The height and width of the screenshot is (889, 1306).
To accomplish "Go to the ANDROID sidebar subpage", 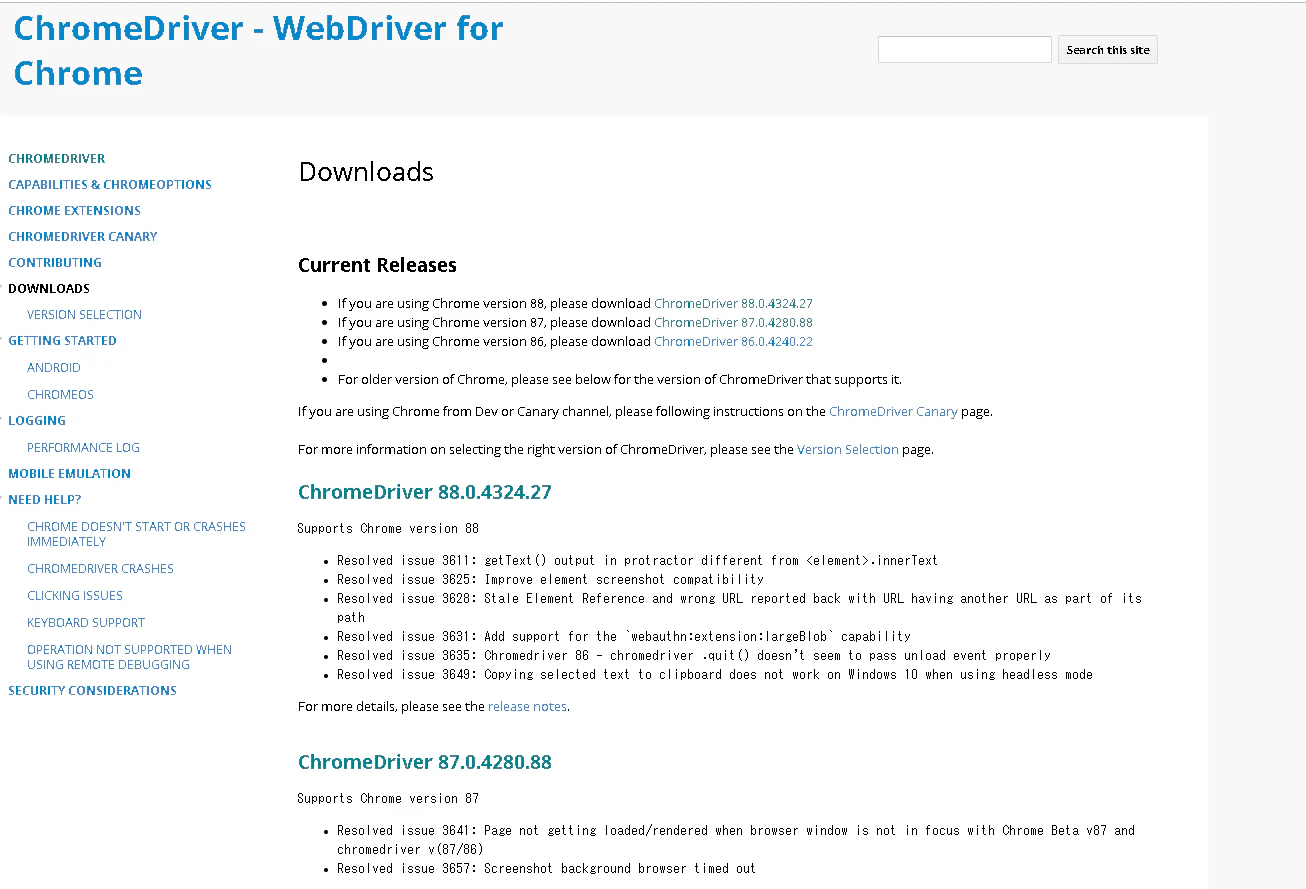I will 54,367.
